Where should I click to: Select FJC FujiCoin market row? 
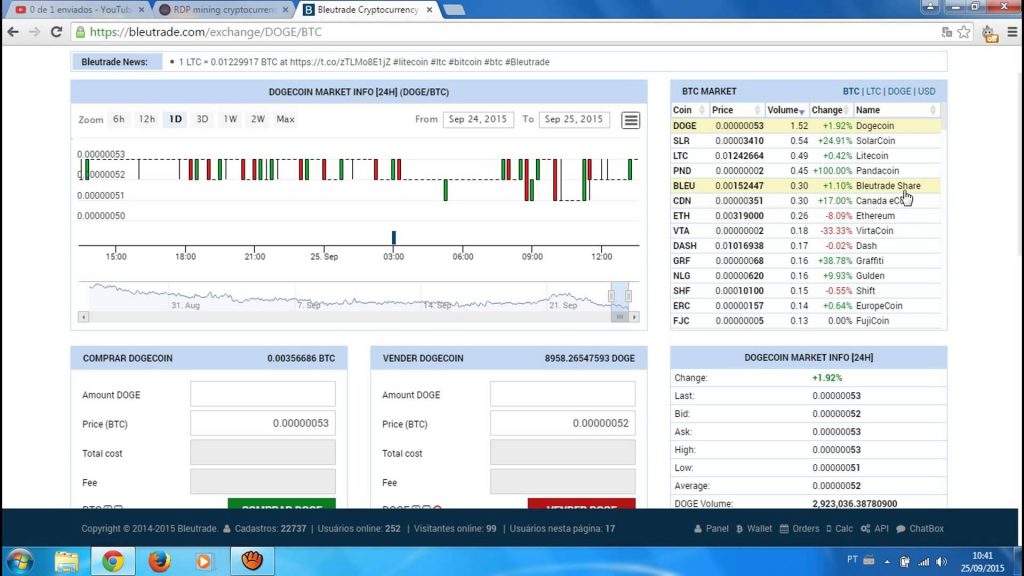[806, 321]
